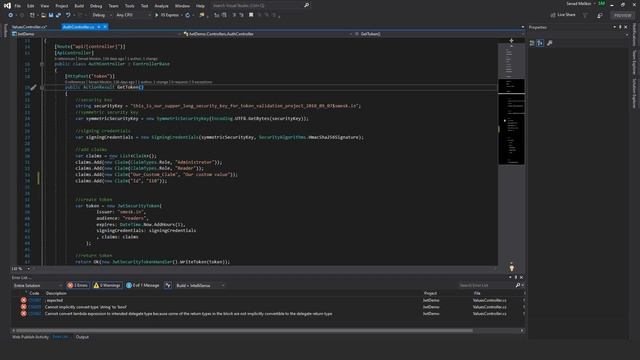The height and width of the screenshot is (360, 640).
Task: Click the New Project toolbar icon
Action: (x=32, y=15)
